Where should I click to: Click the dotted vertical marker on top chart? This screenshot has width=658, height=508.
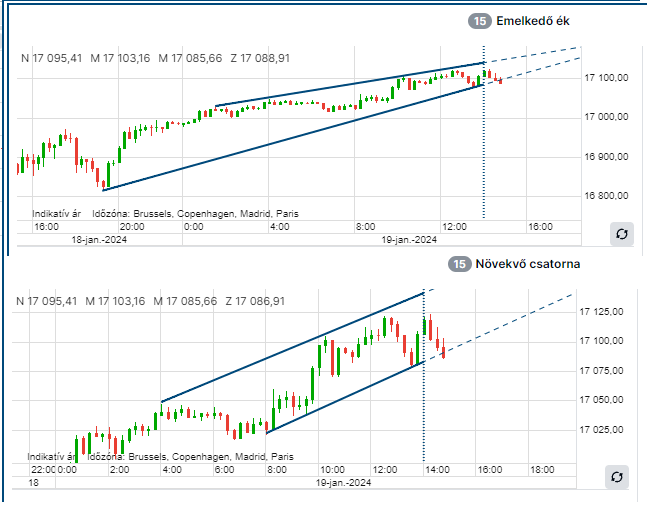484,132
